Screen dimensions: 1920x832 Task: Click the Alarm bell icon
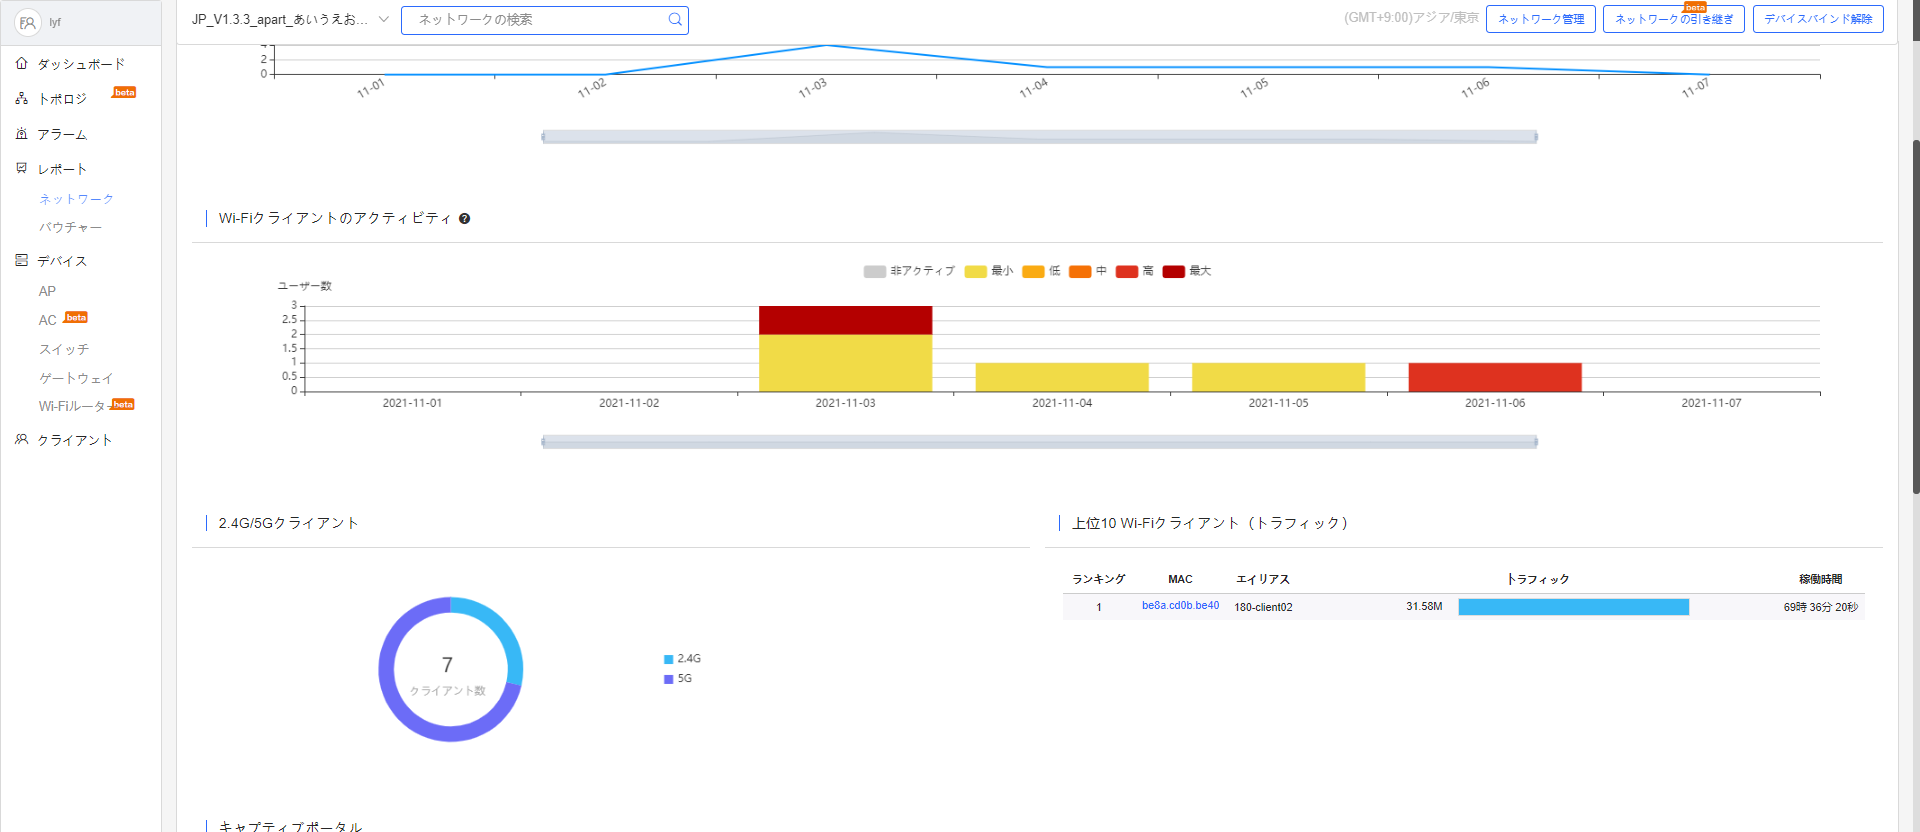tap(21, 133)
